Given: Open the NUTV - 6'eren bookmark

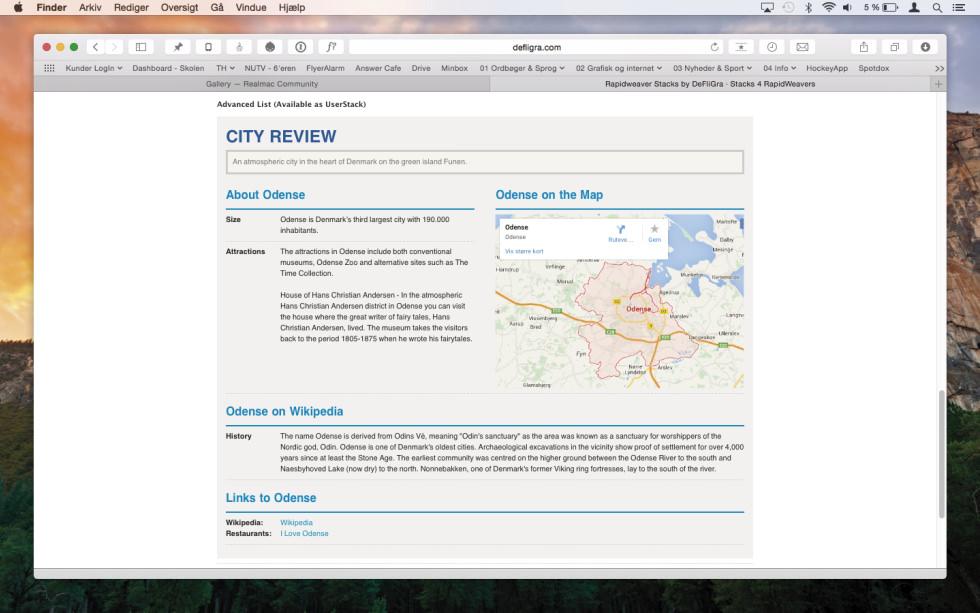Looking at the screenshot, I should (x=270, y=68).
